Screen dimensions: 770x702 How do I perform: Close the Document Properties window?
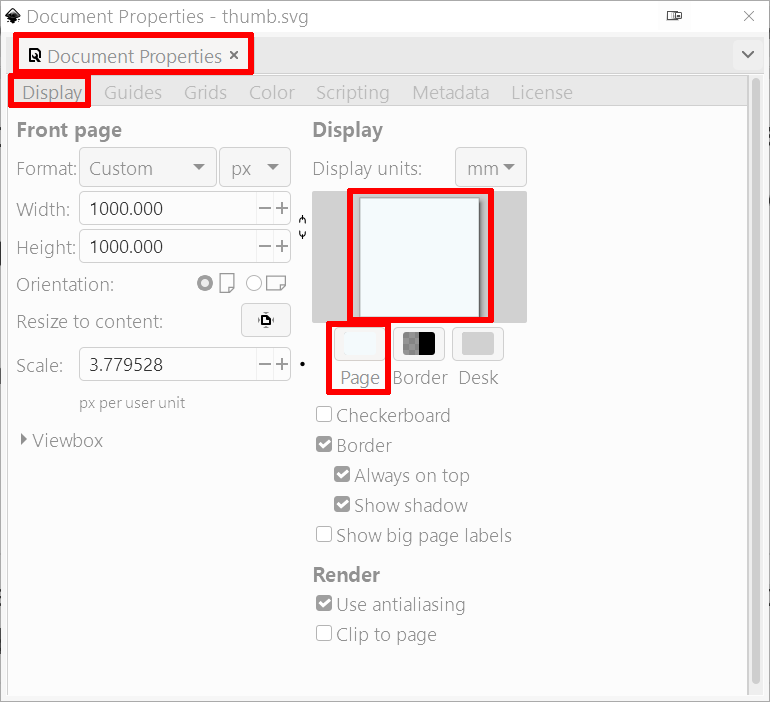tap(749, 16)
